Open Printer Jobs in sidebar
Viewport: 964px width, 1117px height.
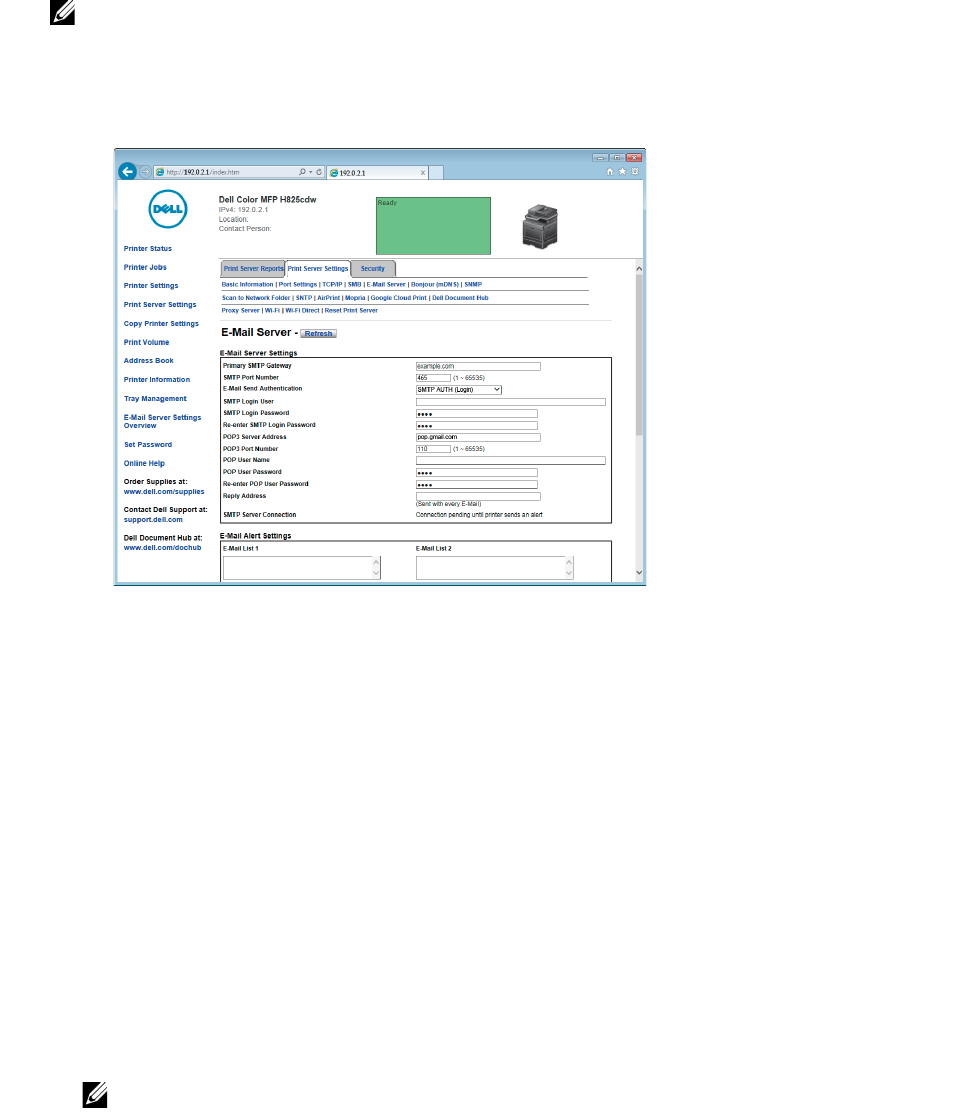click(145, 267)
